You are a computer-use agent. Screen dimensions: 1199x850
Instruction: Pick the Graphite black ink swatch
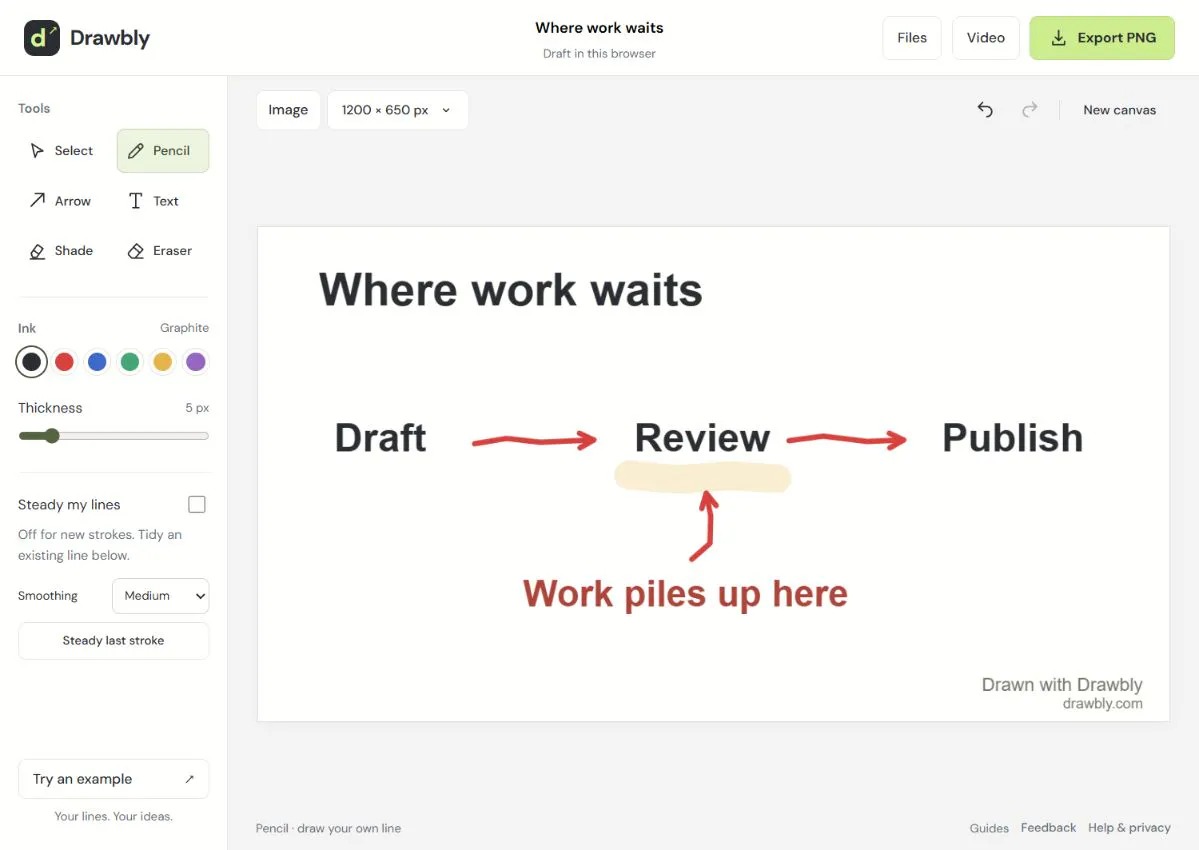click(31, 362)
